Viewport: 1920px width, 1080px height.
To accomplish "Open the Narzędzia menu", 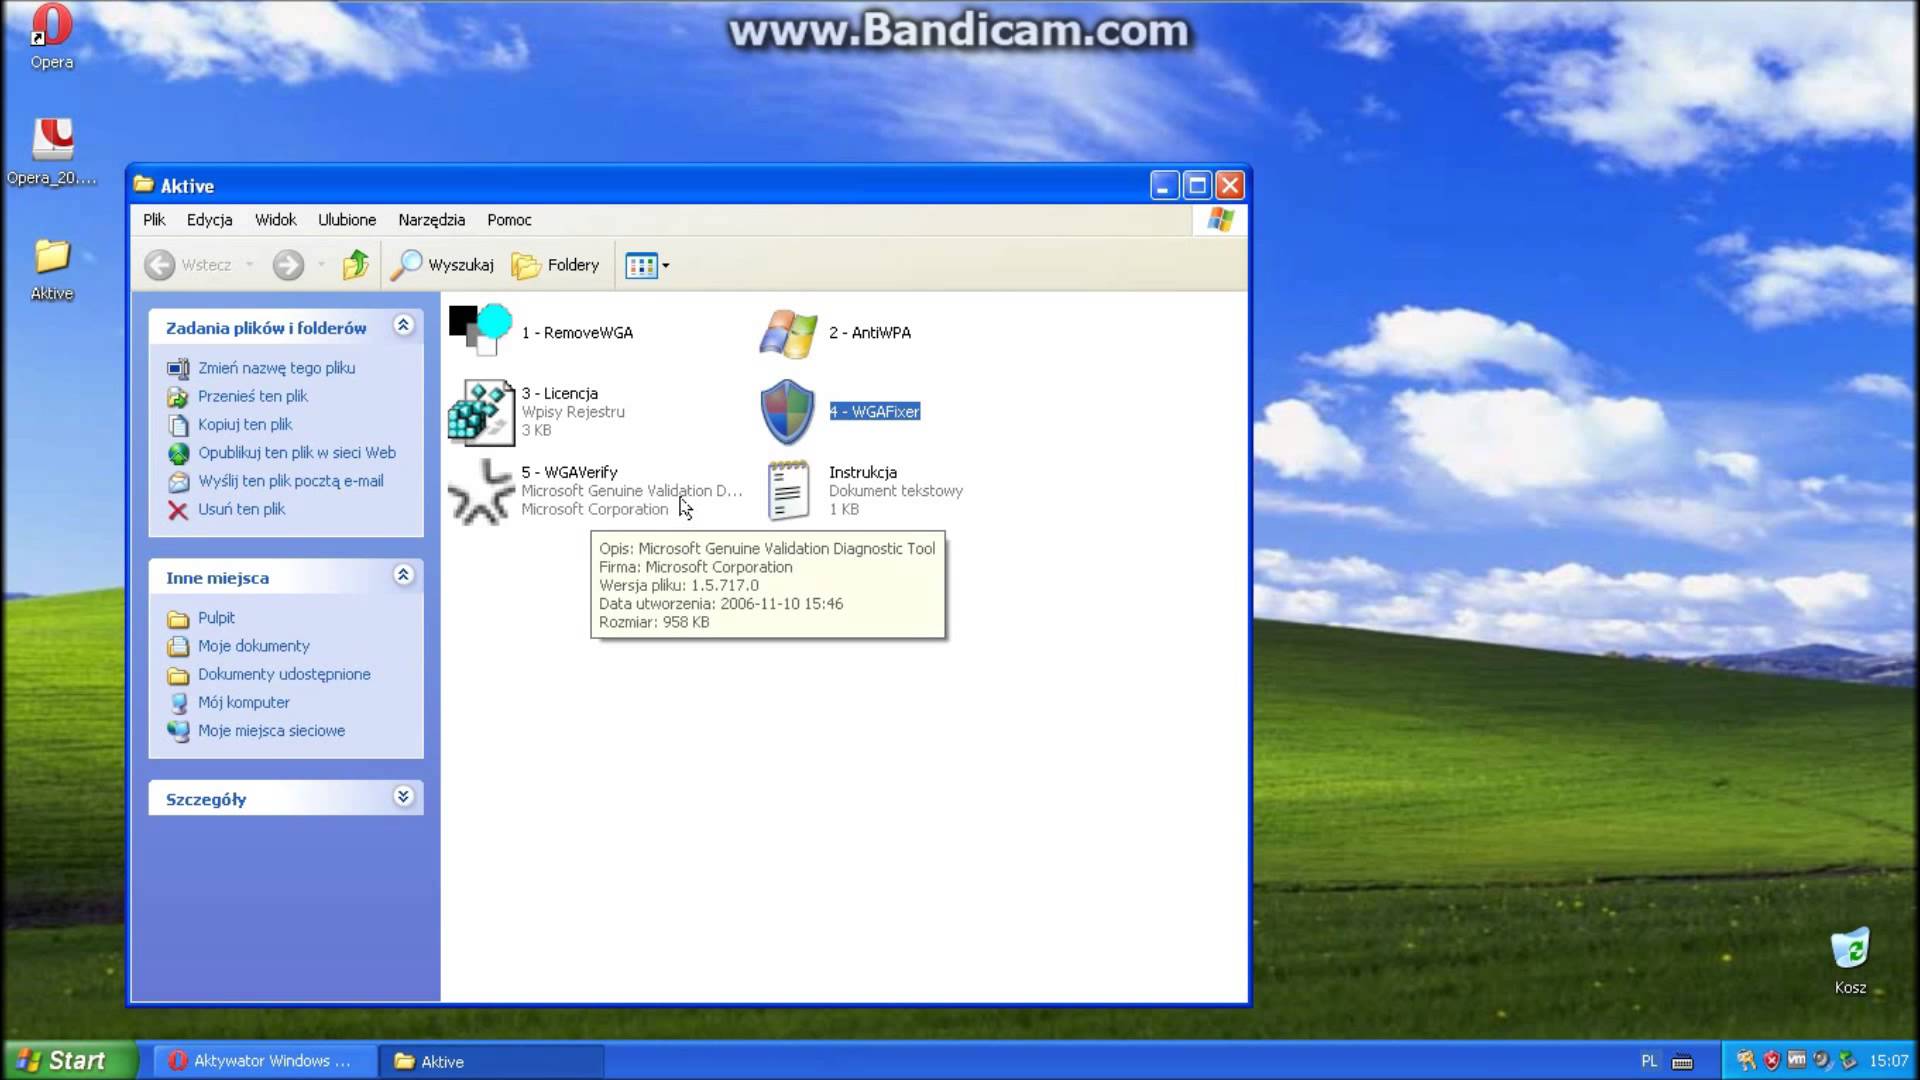I will click(432, 220).
